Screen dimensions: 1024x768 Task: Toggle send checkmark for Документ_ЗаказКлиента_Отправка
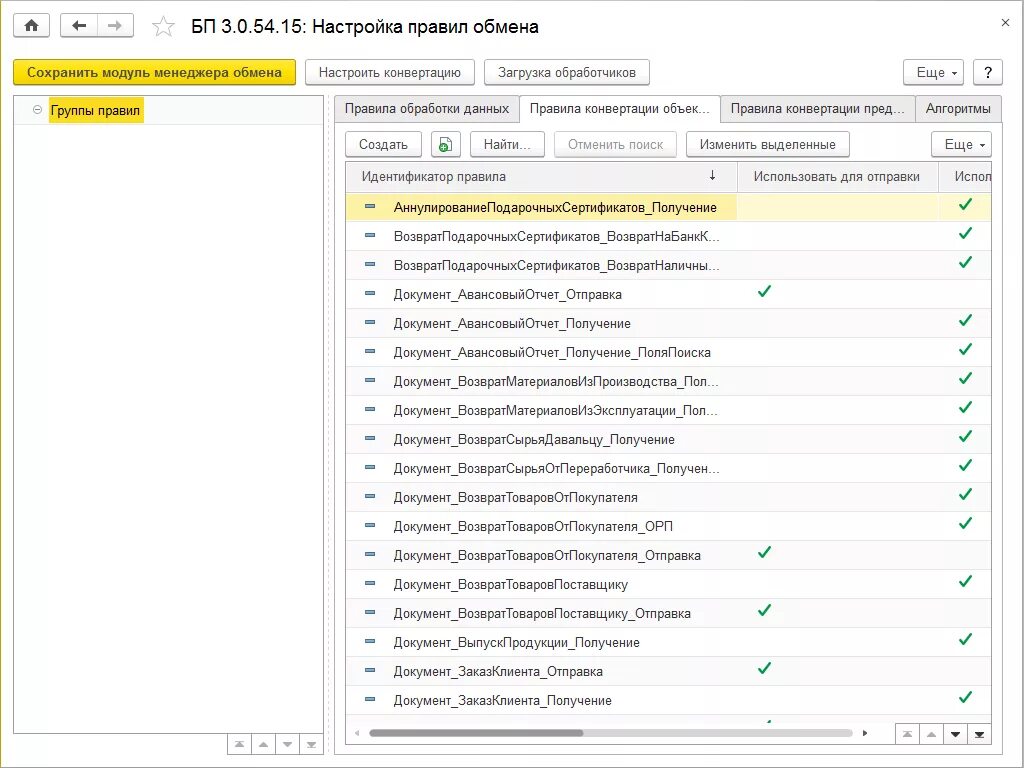(x=764, y=668)
